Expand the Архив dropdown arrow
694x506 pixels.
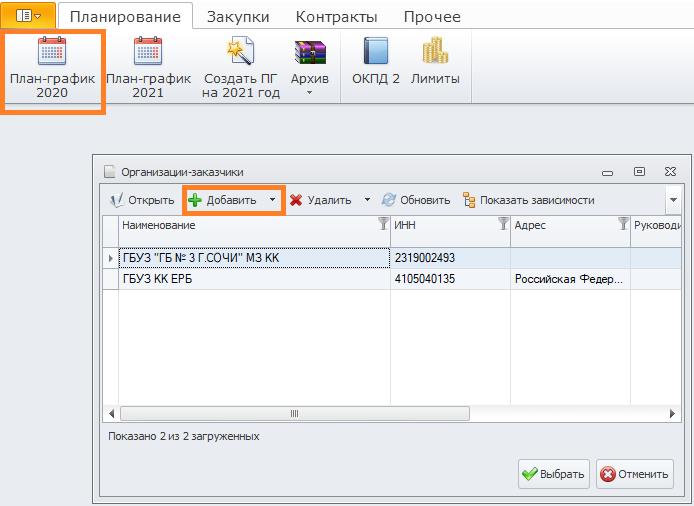[310, 93]
